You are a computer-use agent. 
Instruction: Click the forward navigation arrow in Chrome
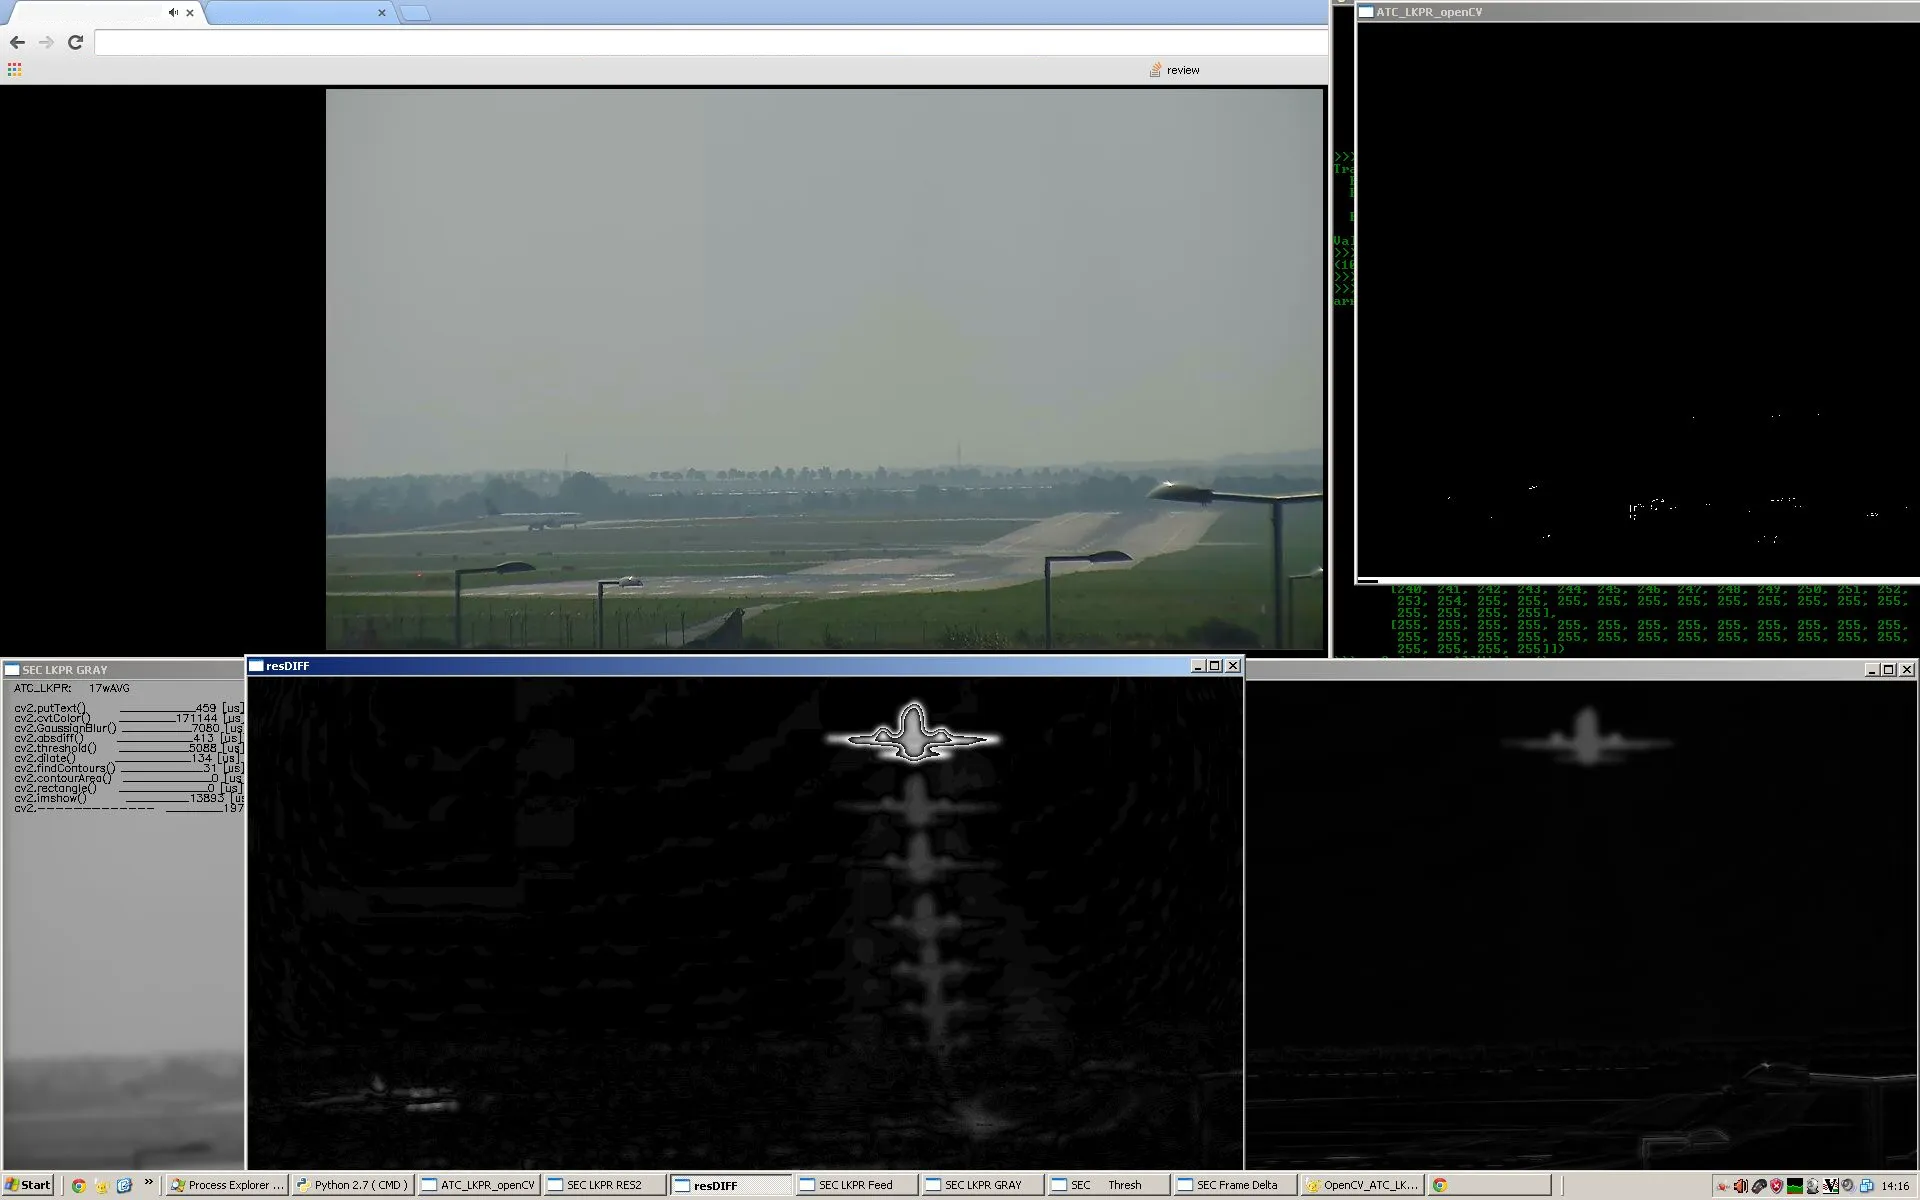click(48, 42)
